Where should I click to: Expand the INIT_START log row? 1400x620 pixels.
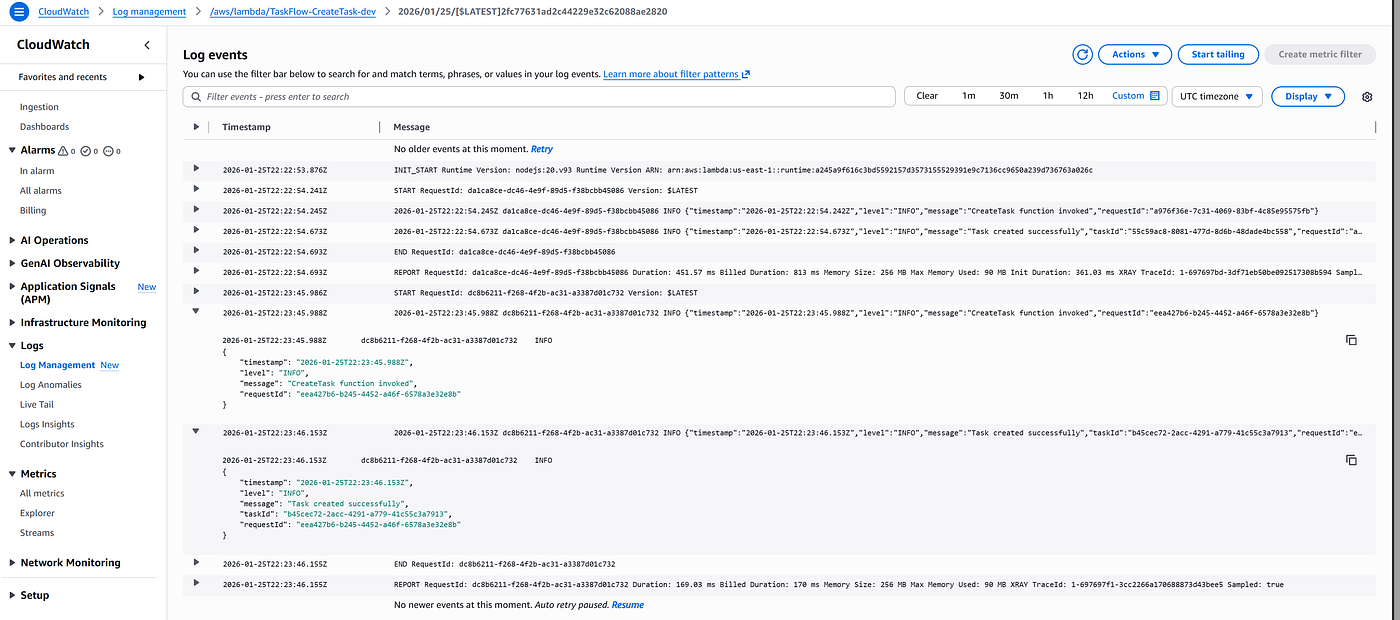pyautogui.click(x=196, y=168)
